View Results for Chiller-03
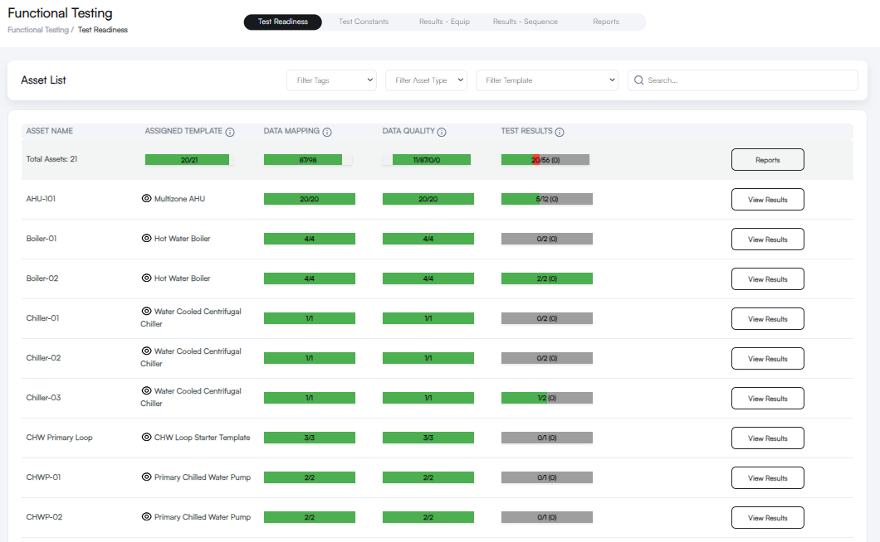The image size is (880, 542). click(x=767, y=398)
